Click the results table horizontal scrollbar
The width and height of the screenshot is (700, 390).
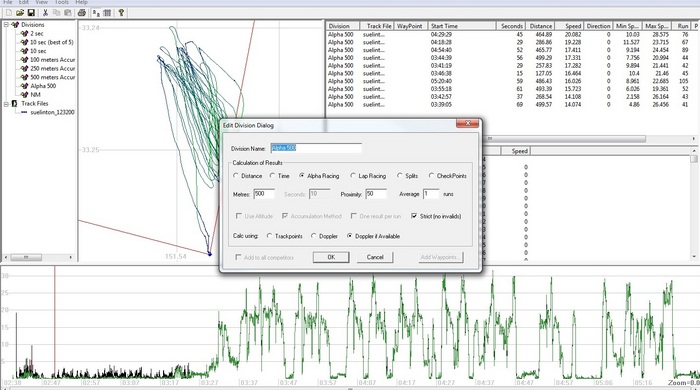[x=589, y=139]
